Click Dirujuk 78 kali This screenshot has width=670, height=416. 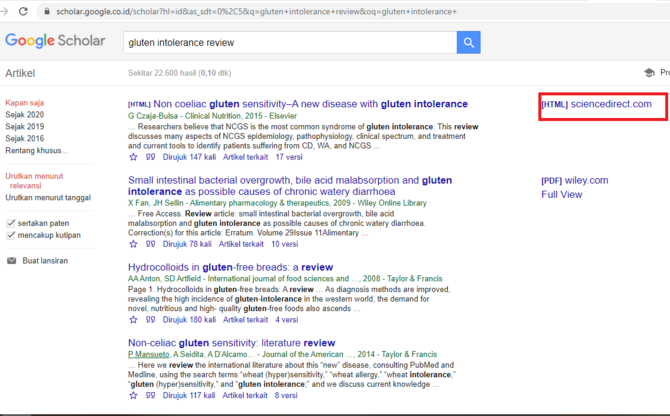[187, 244]
